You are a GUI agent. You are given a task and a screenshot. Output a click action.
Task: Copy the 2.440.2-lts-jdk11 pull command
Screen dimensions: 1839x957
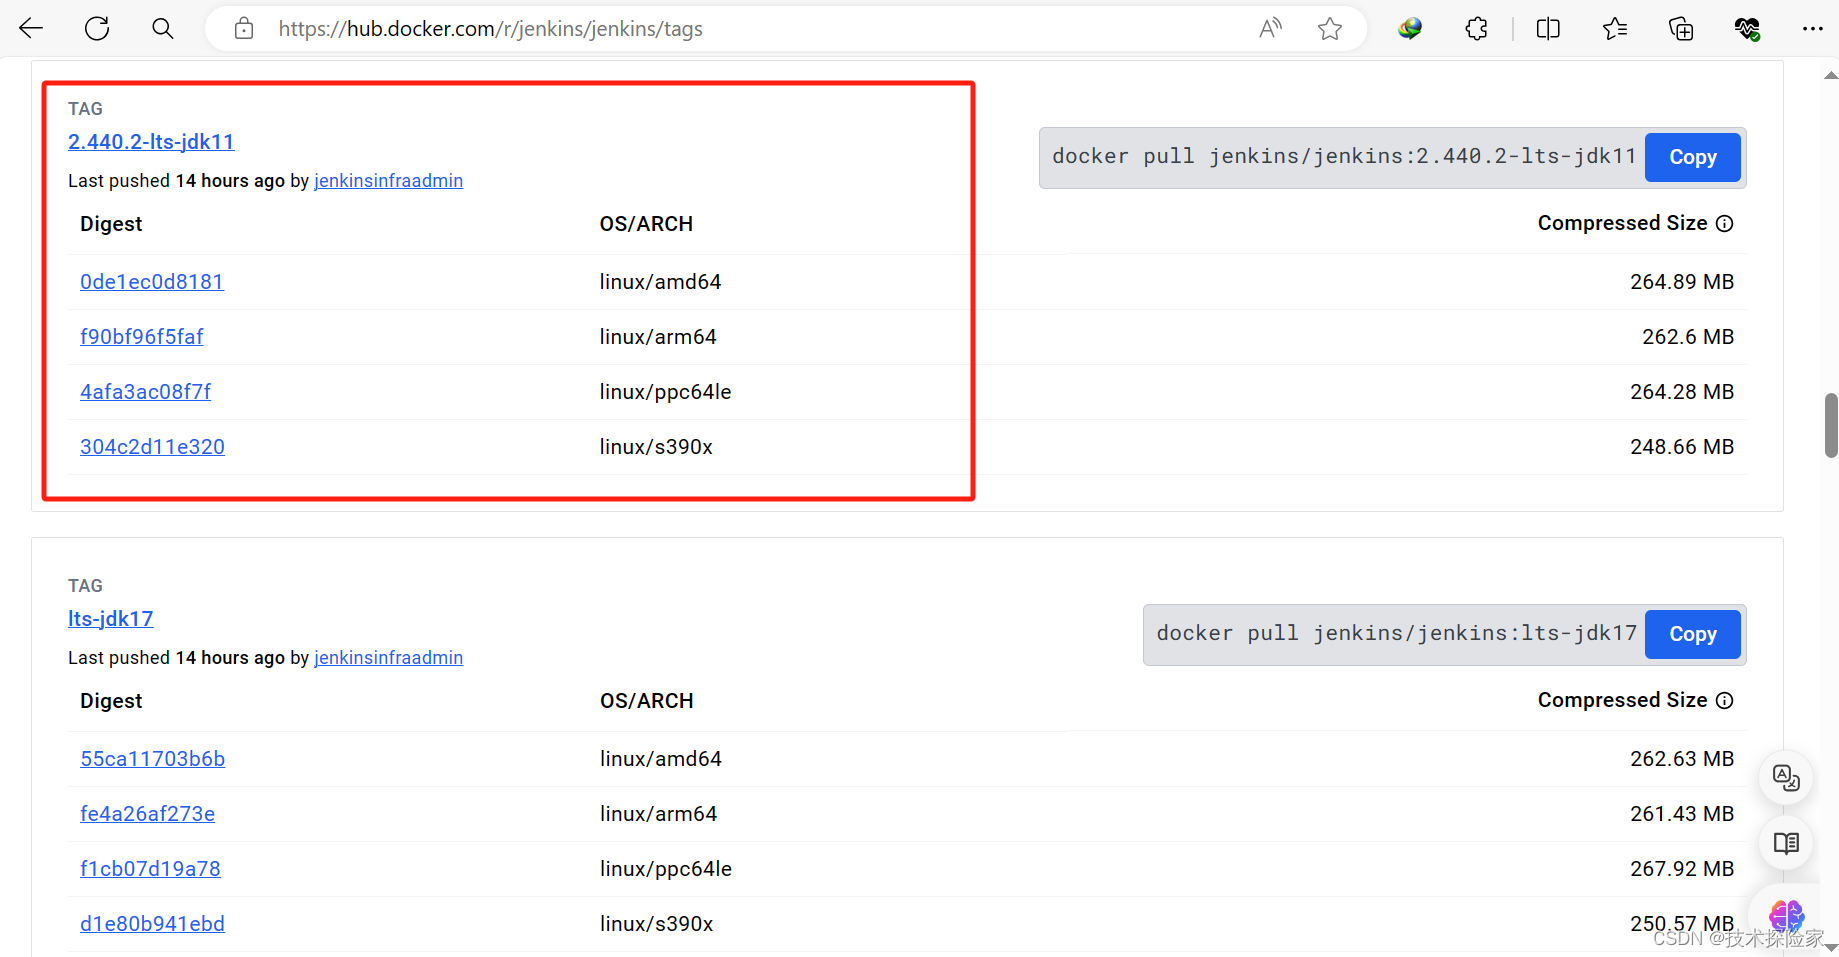pos(1693,157)
